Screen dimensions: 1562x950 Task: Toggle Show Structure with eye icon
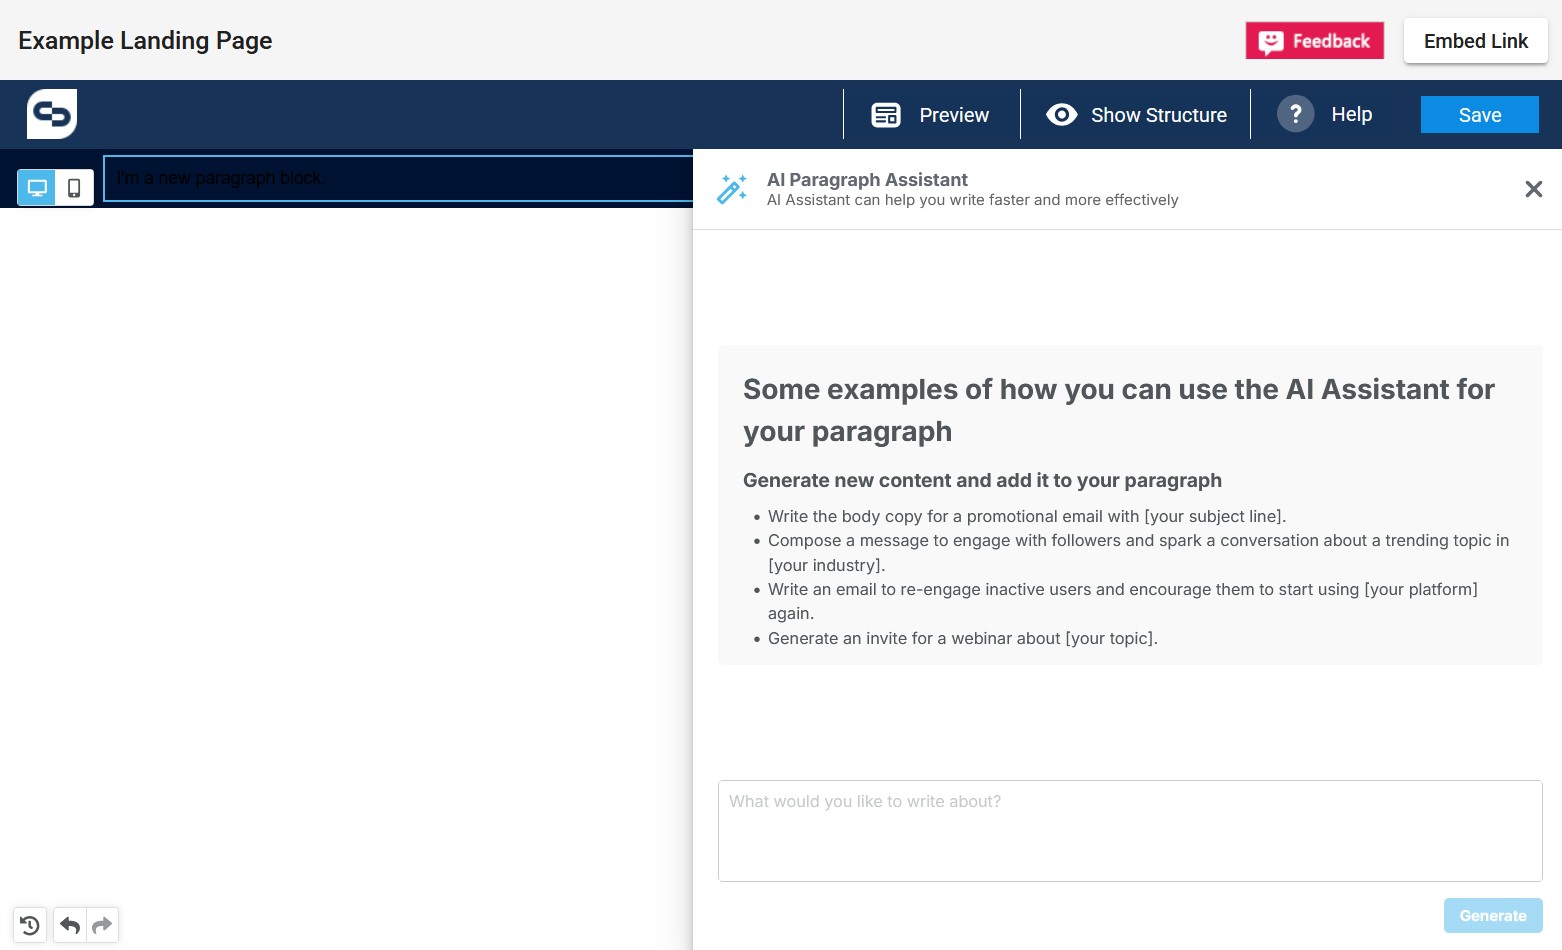[1136, 115]
